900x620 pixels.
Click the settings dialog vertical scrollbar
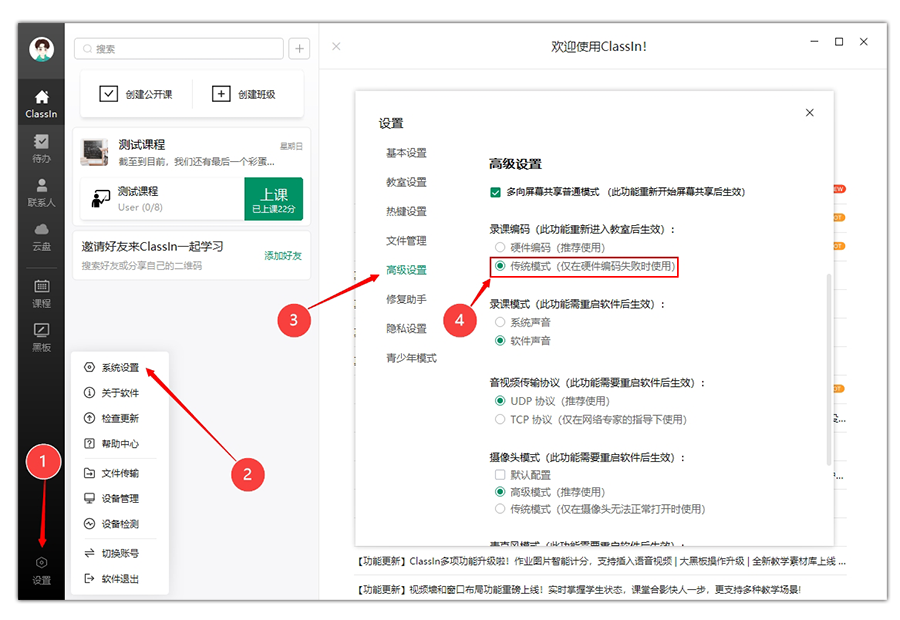828,369
